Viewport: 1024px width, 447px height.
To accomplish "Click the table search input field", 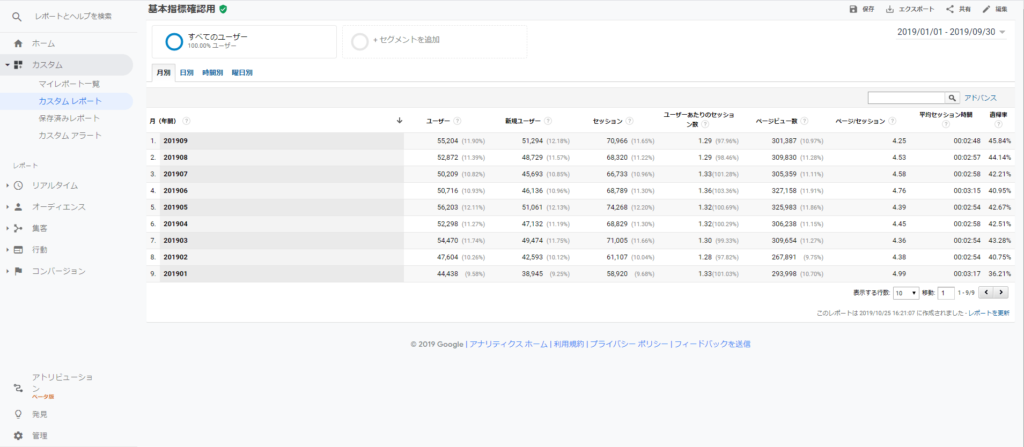I will 906,98.
